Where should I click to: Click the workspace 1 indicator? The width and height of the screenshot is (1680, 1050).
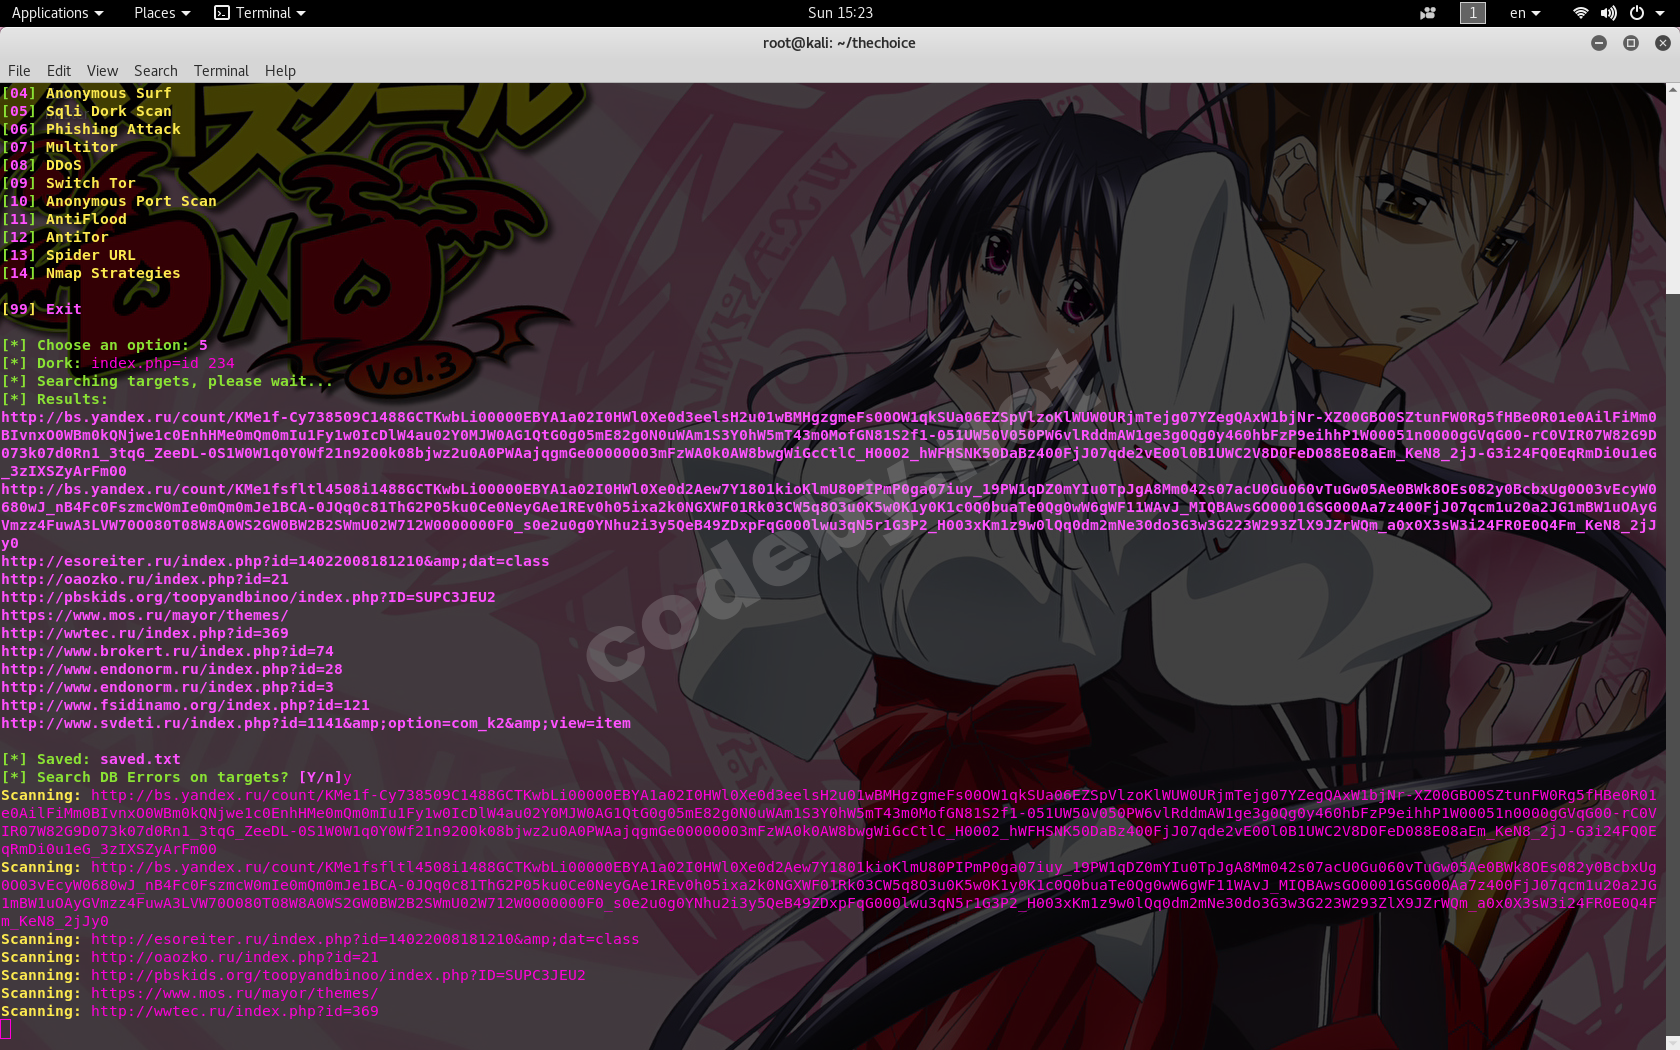coord(1473,13)
